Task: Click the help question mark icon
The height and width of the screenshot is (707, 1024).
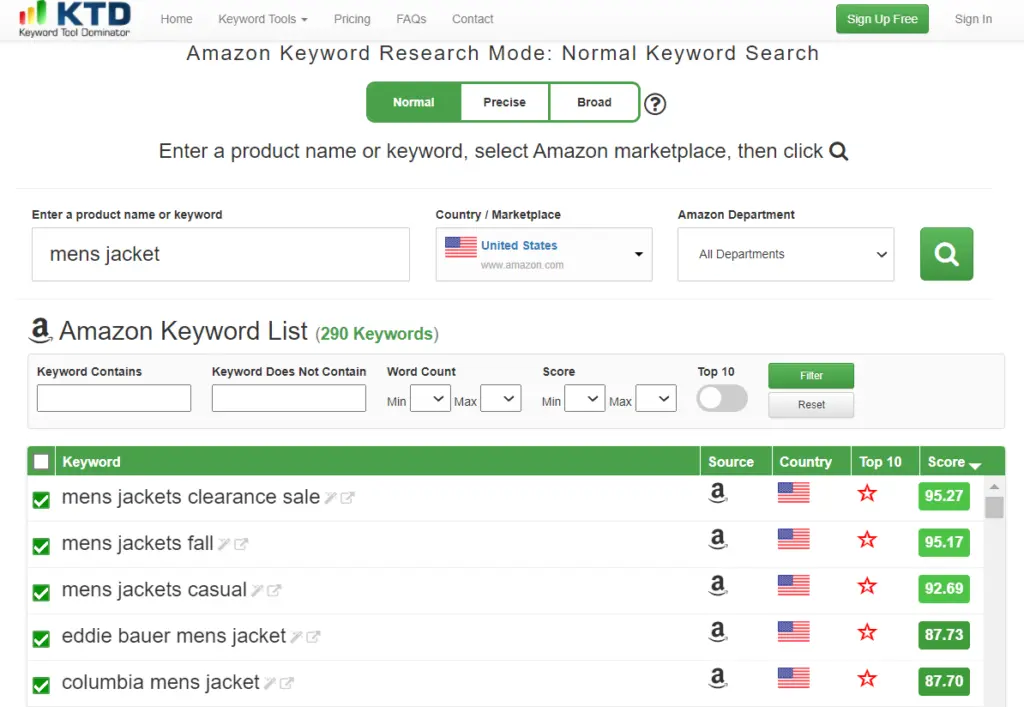Action: coord(654,104)
